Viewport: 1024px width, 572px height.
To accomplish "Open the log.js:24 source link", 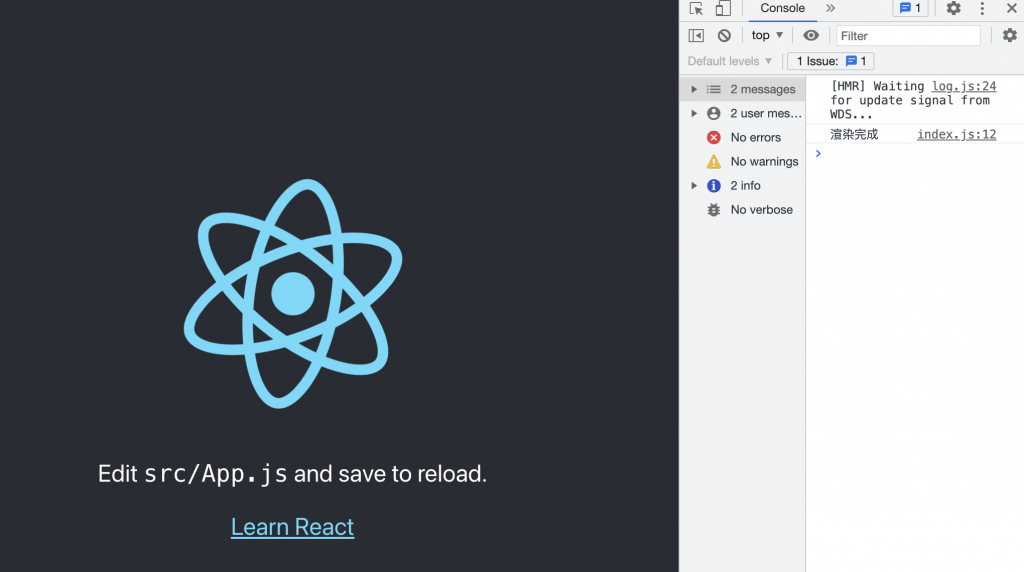I will tap(963, 86).
